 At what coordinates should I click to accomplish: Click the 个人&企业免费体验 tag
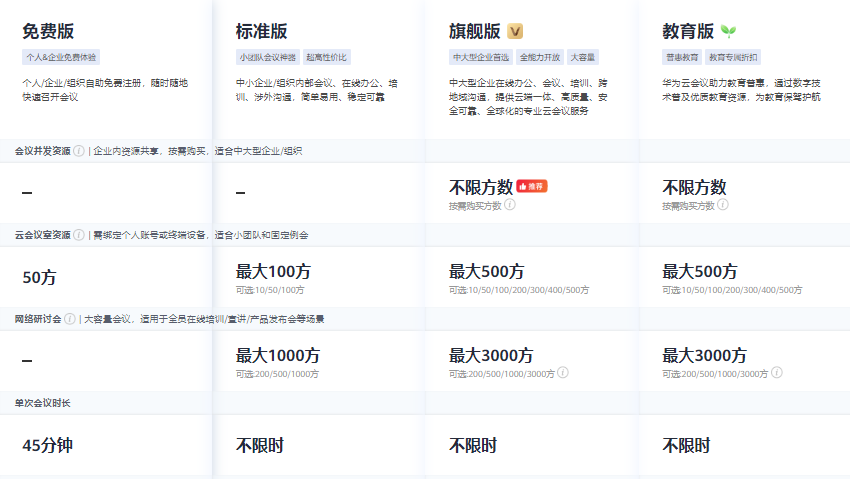pyautogui.click(x=61, y=57)
